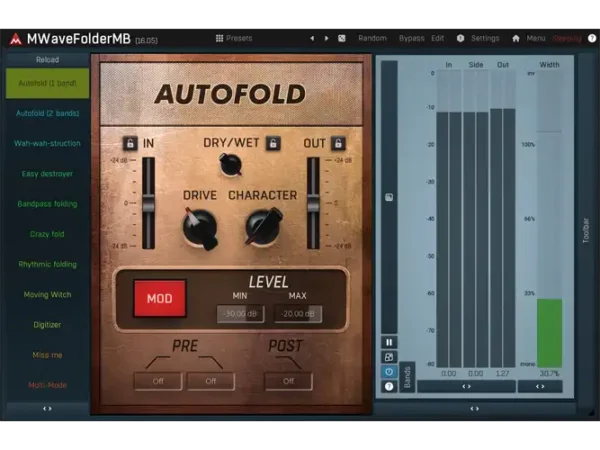Toggle the OUT lock icon
The height and width of the screenshot is (450, 600).
pos(338,143)
